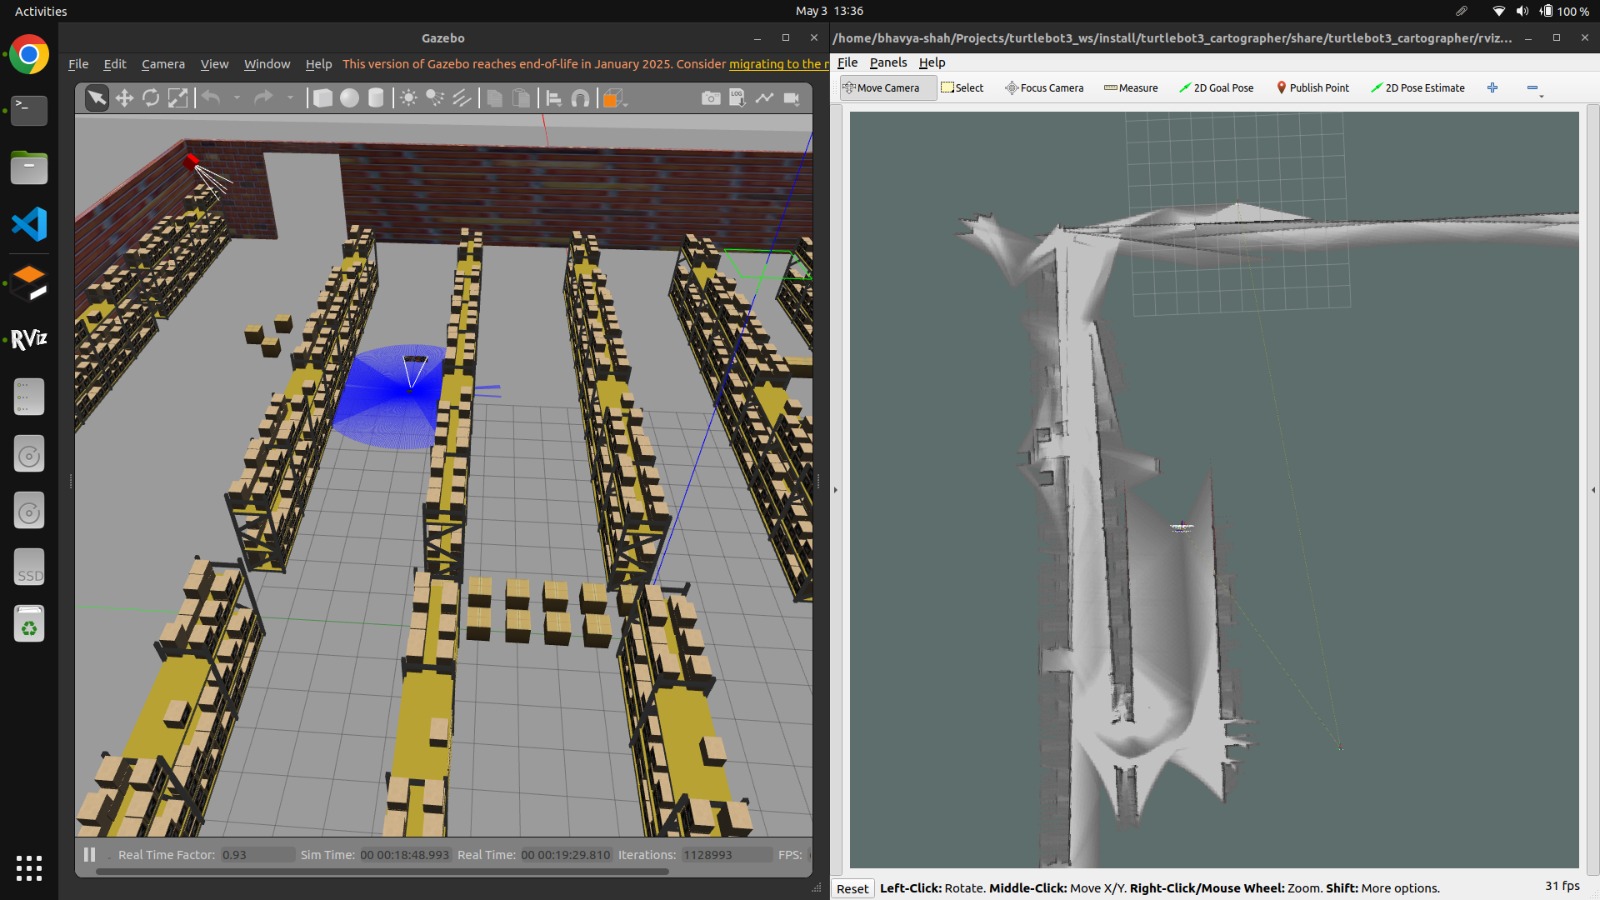Open Visual Studio Code from the dock
Image resolution: width=1600 pixels, height=900 pixels.
(29, 224)
